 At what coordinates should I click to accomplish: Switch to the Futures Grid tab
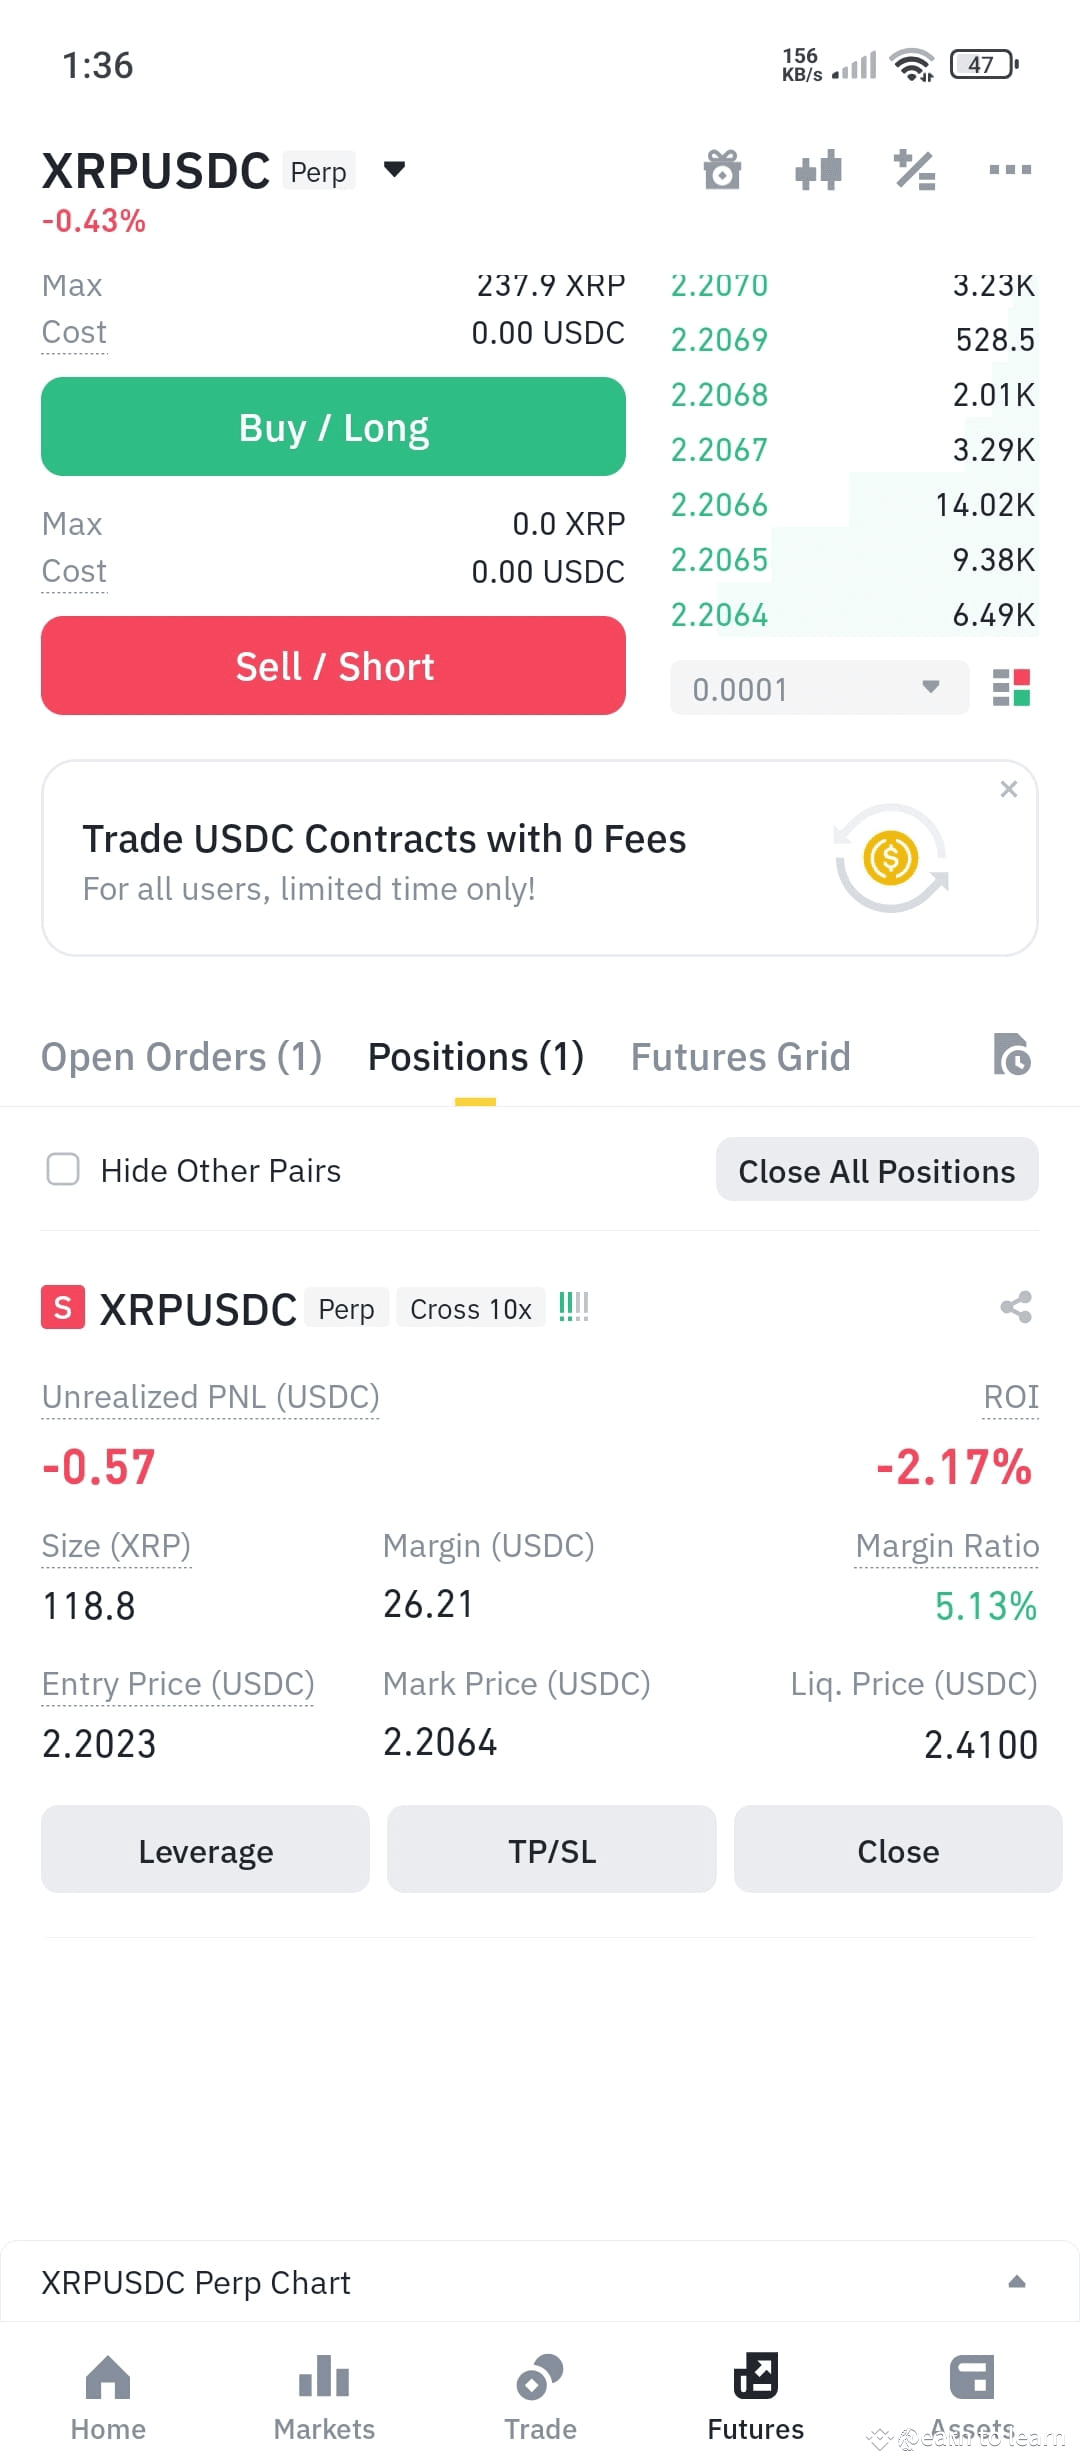tap(741, 1057)
